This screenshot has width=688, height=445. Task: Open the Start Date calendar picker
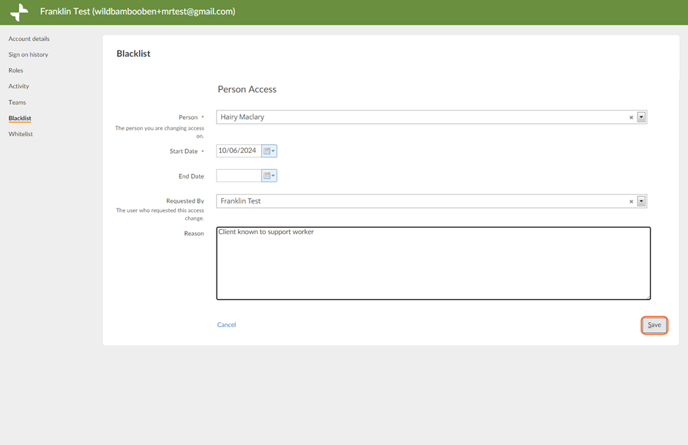pyautogui.click(x=269, y=151)
